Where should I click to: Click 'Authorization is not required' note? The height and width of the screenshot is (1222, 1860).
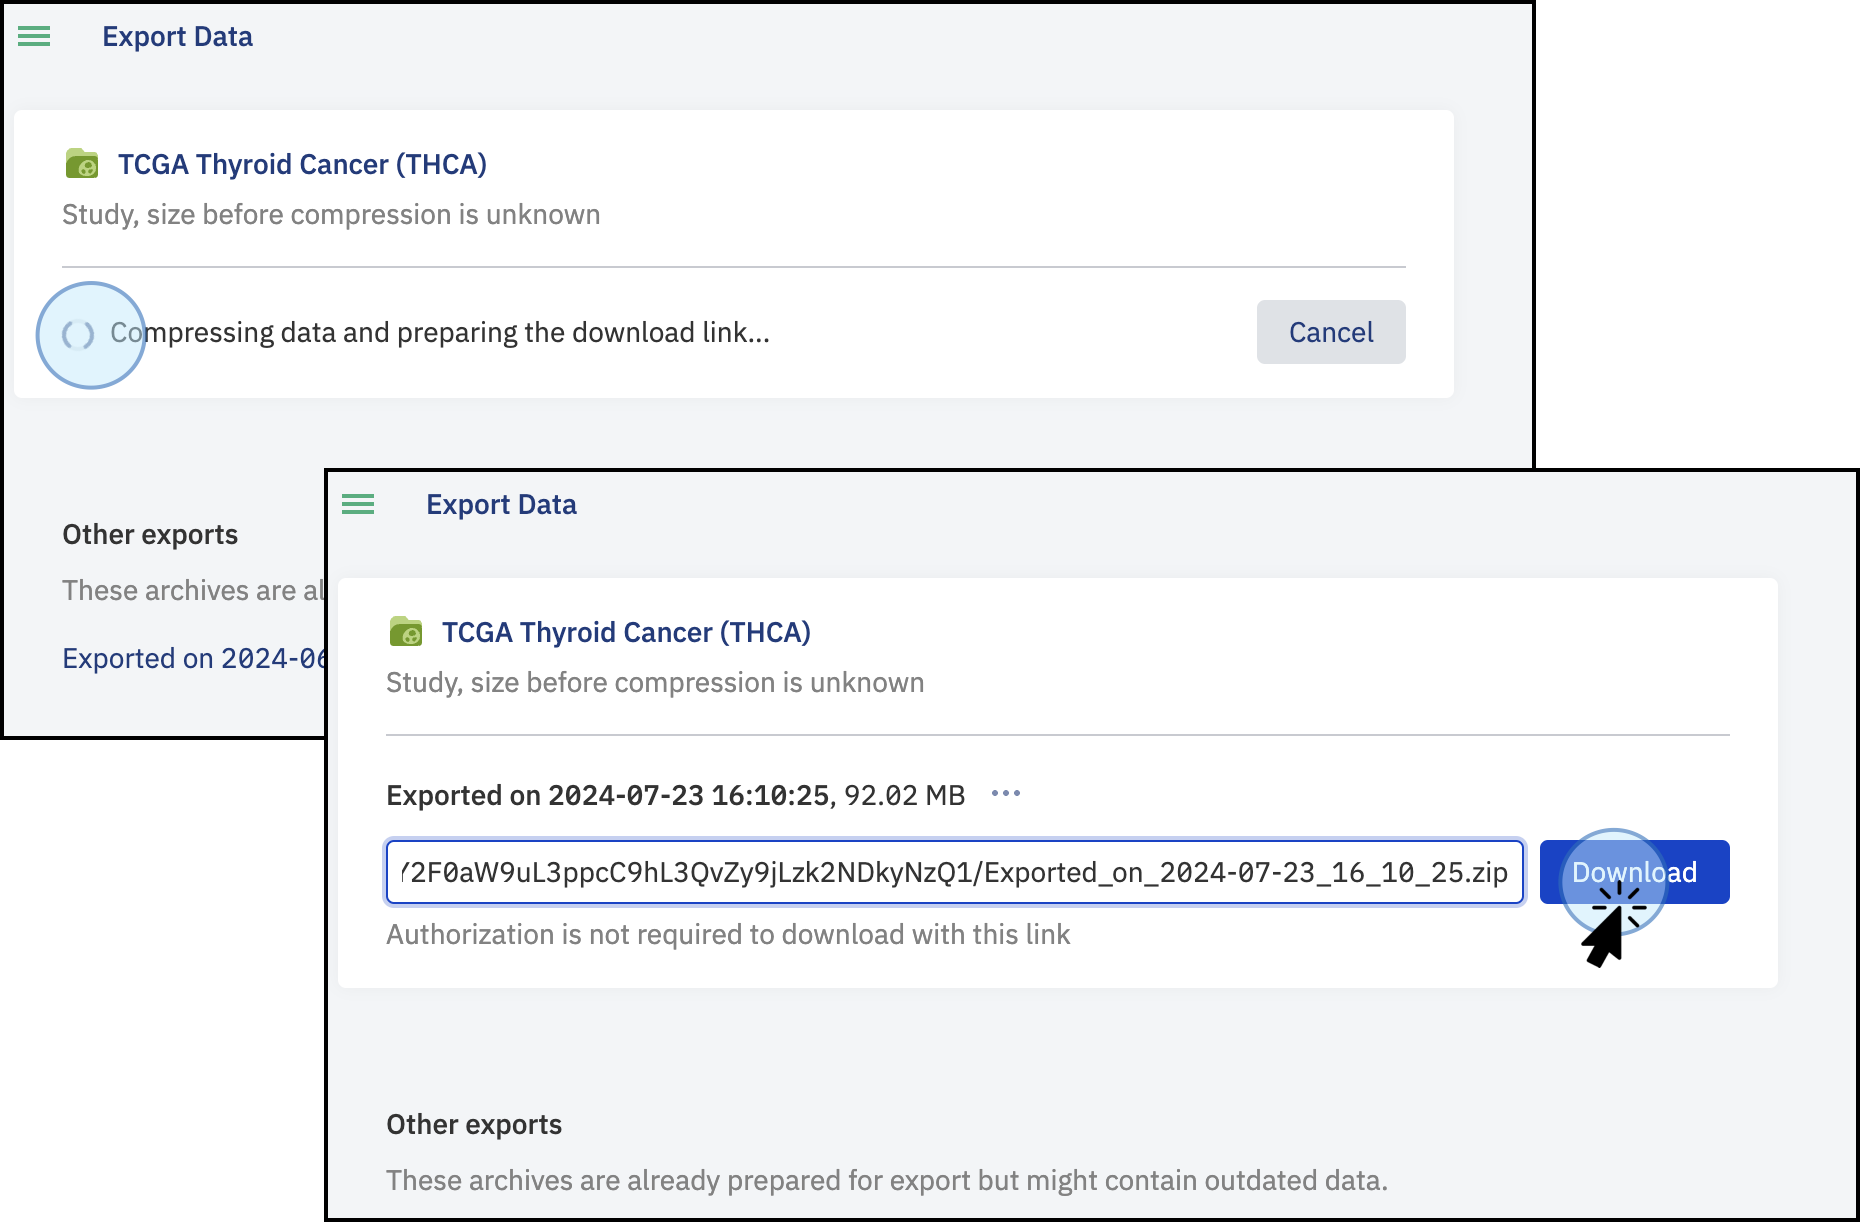pyautogui.click(x=728, y=934)
